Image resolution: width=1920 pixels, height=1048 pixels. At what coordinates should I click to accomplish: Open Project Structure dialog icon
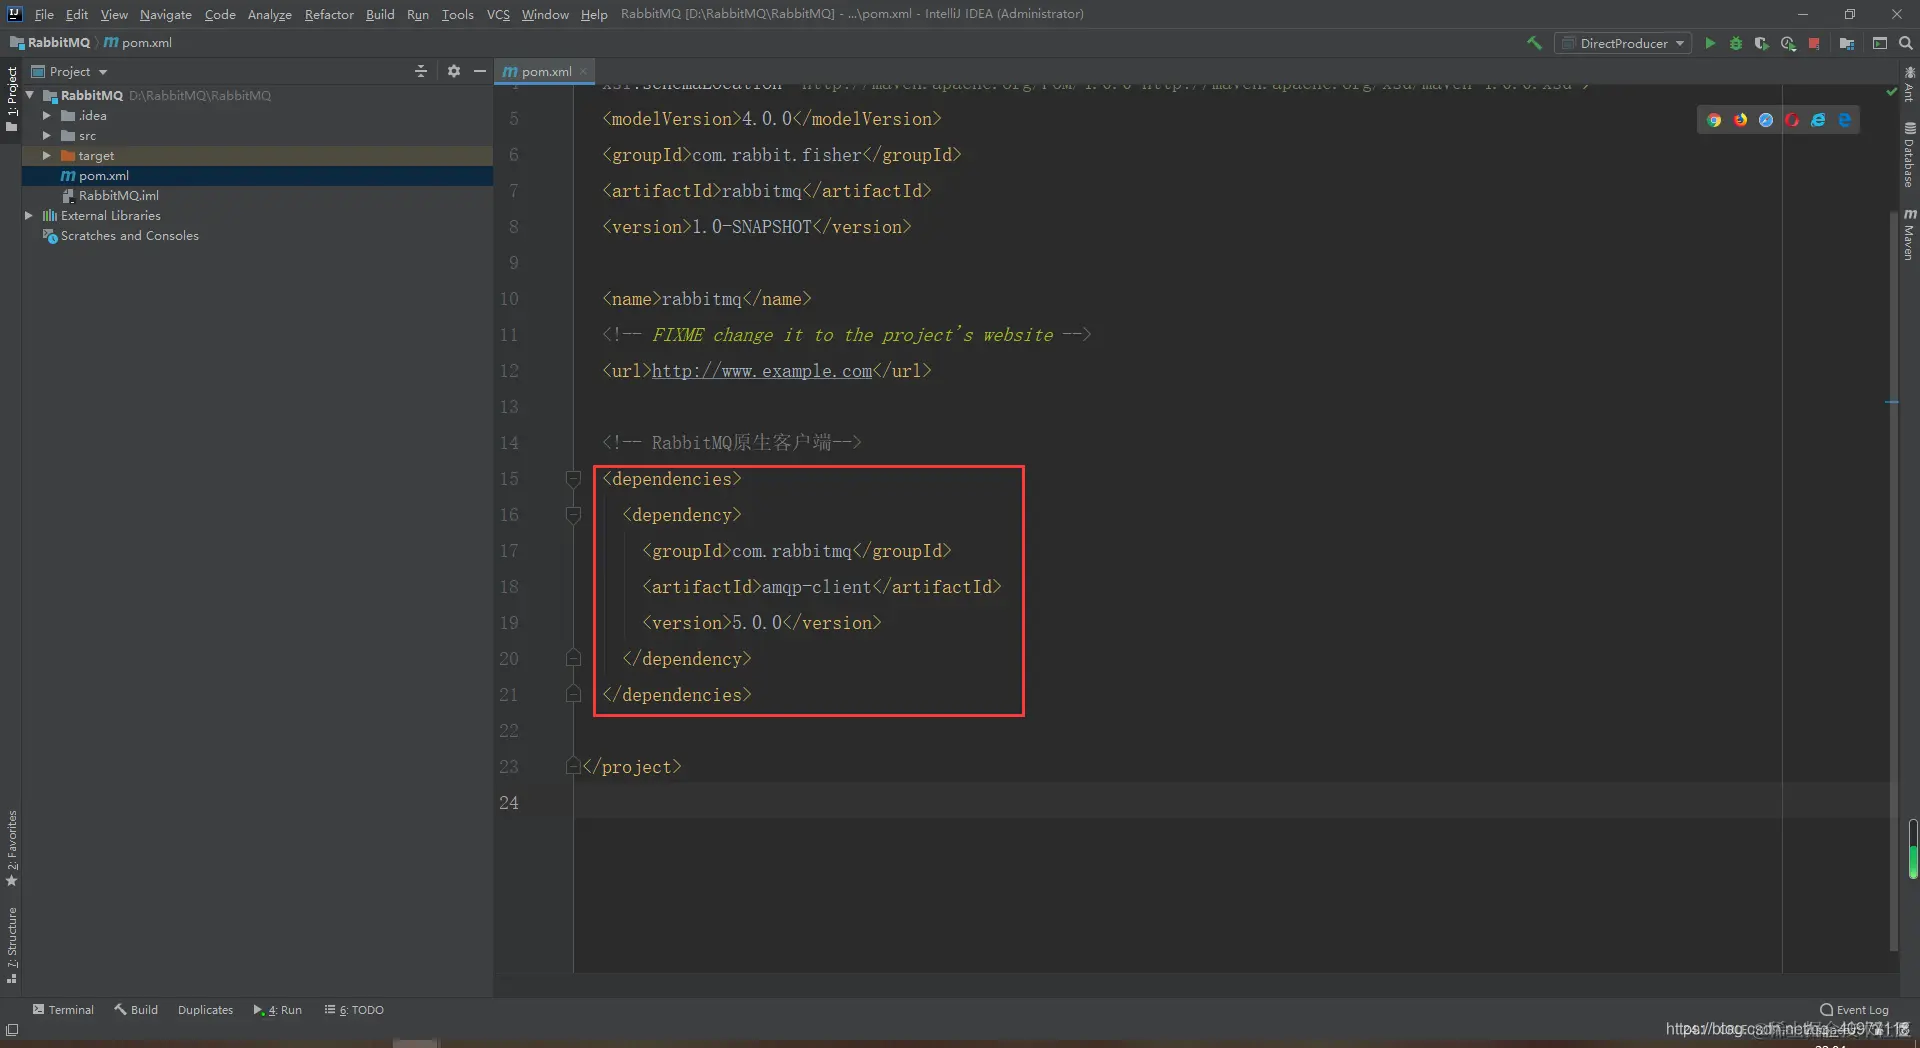point(1847,43)
